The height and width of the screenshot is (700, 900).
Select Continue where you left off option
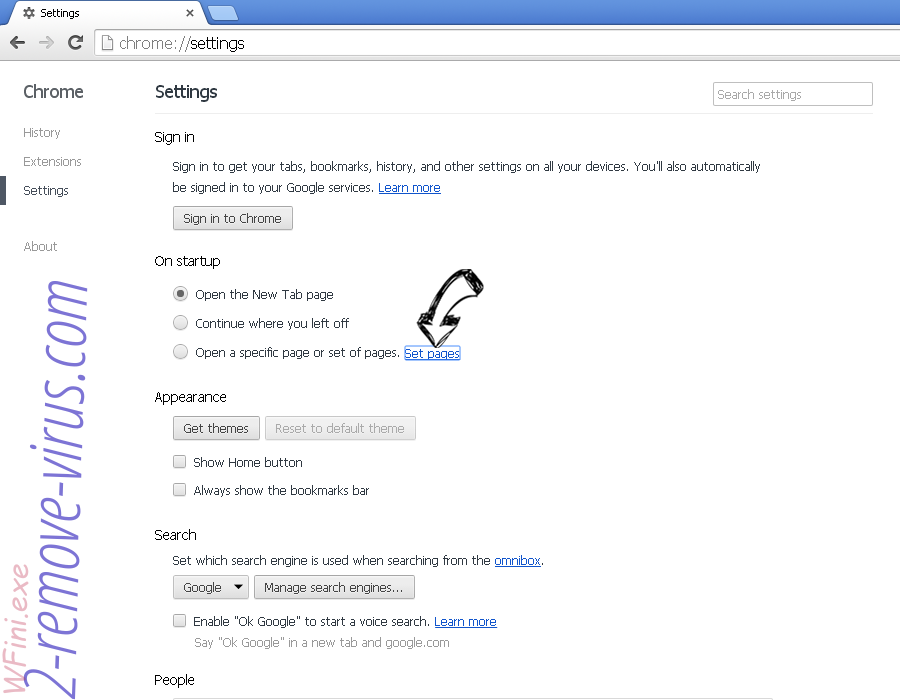pos(180,322)
